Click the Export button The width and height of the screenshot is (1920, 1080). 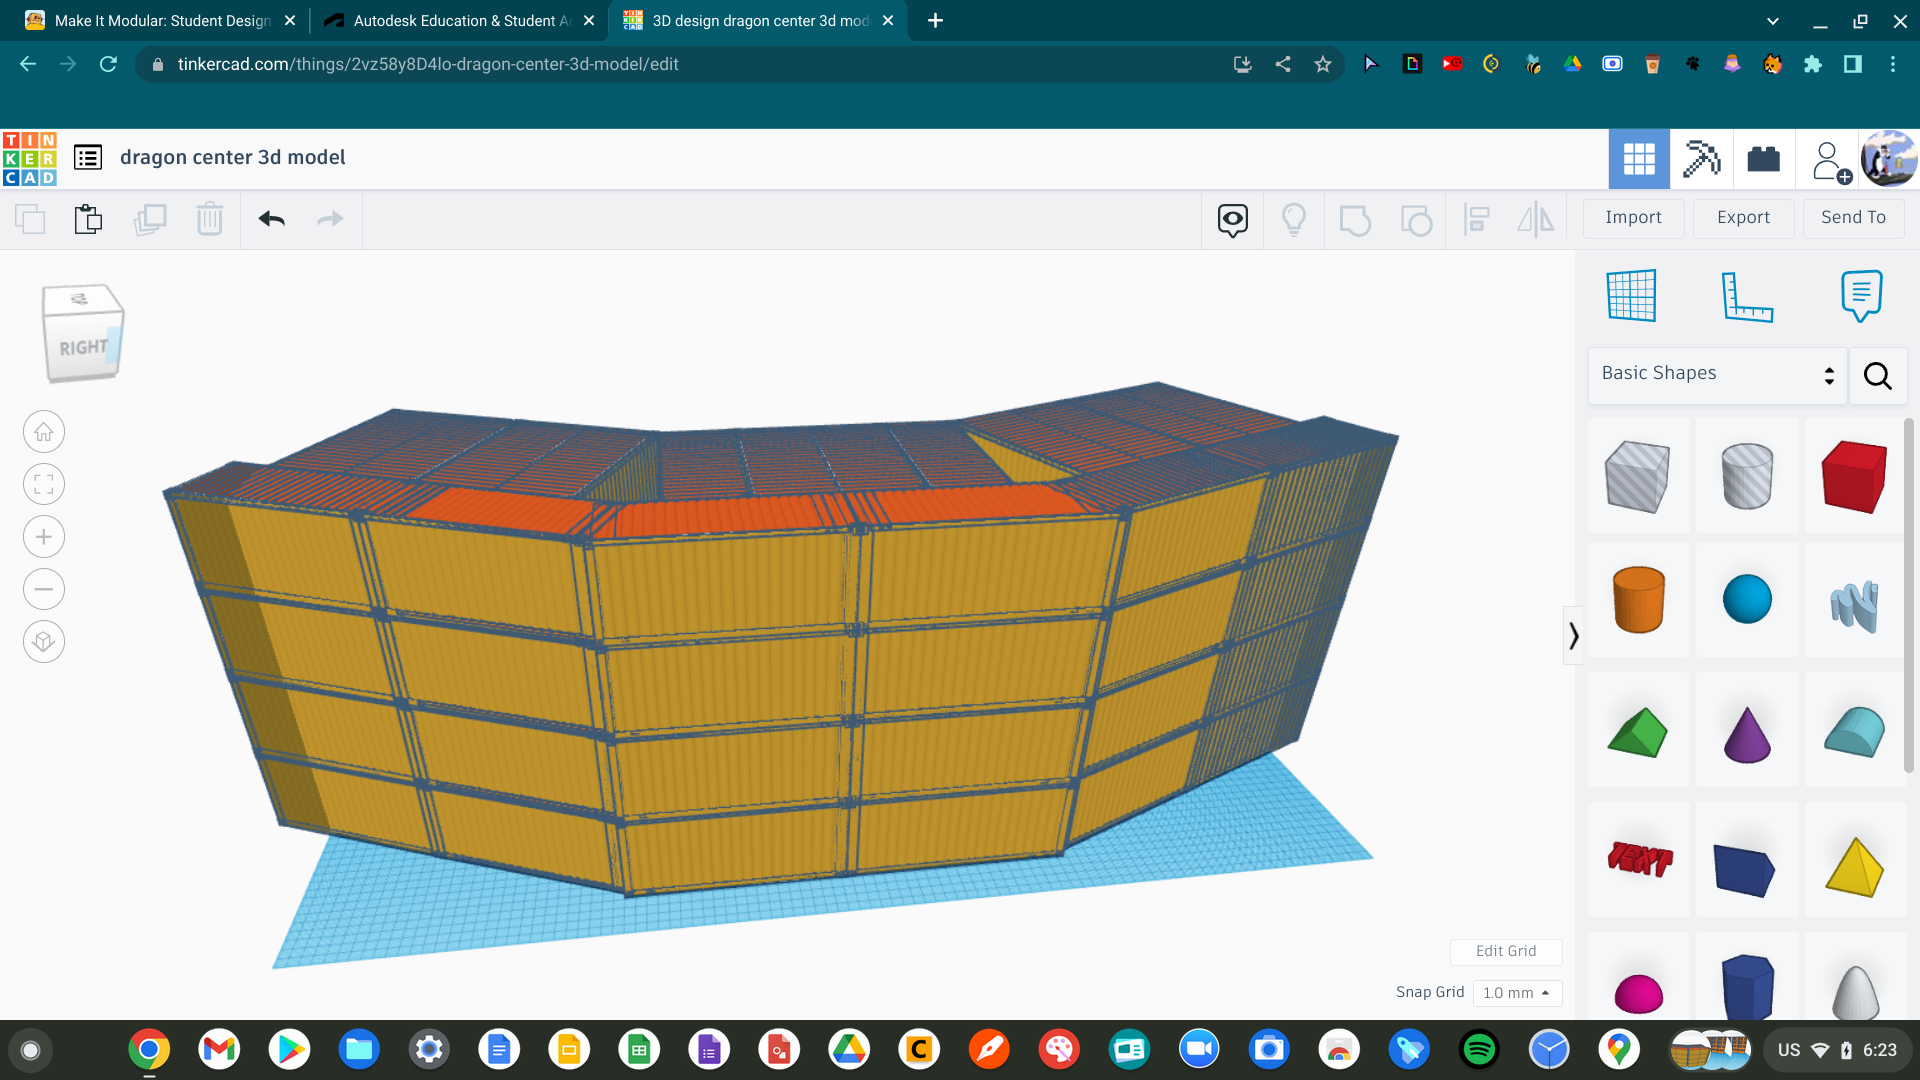coord(1742,218)
